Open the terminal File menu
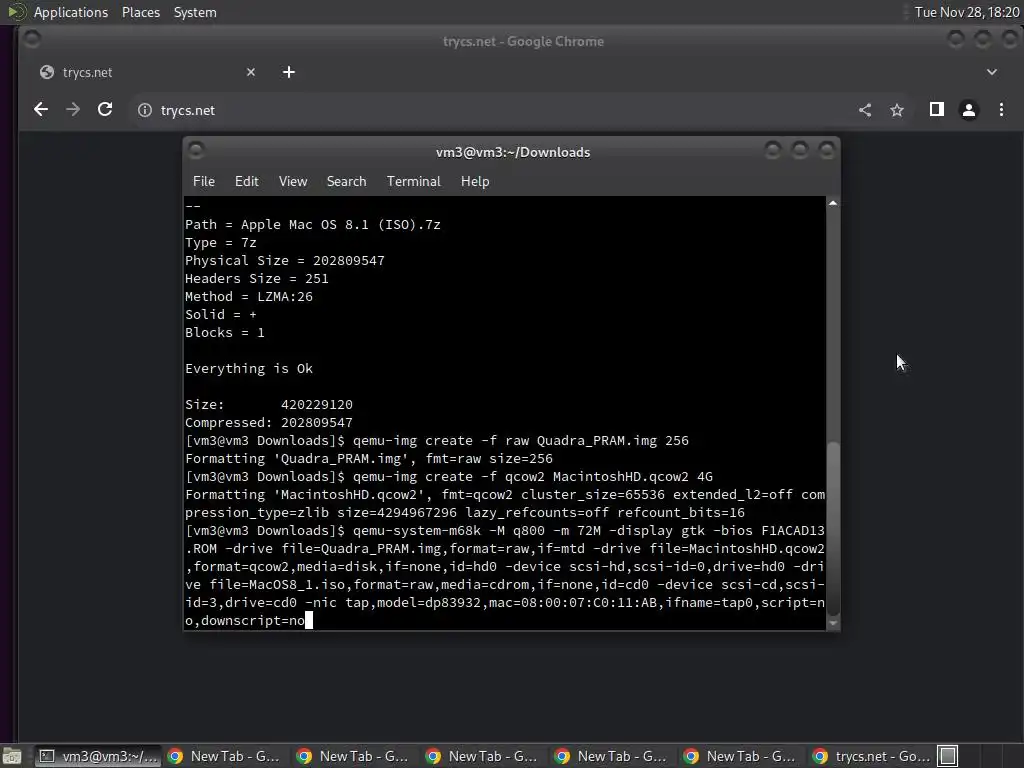The width and height of the screenshot is (1024, 768). (x=204, y=182)
